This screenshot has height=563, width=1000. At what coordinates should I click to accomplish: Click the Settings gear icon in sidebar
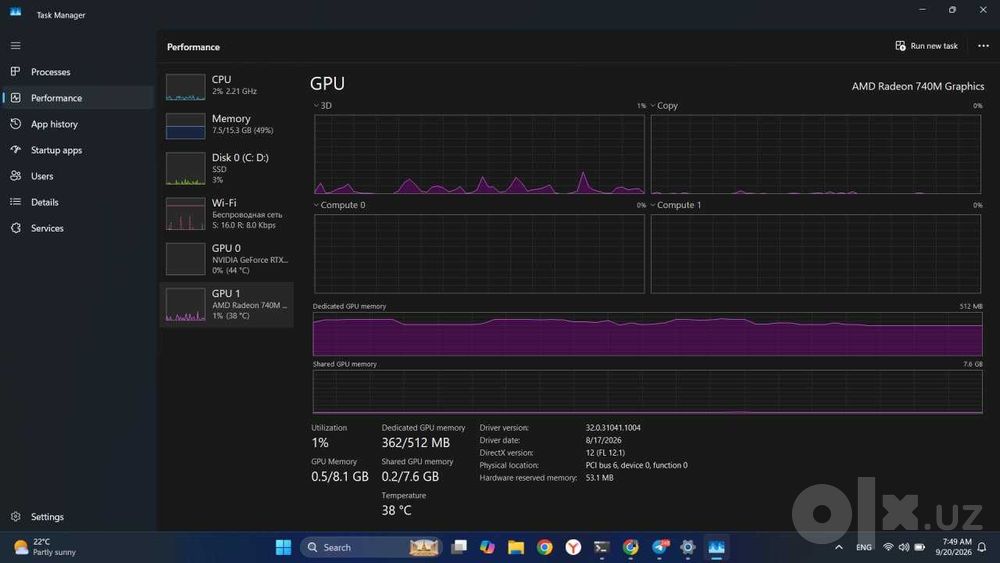(x=15, y=516)
